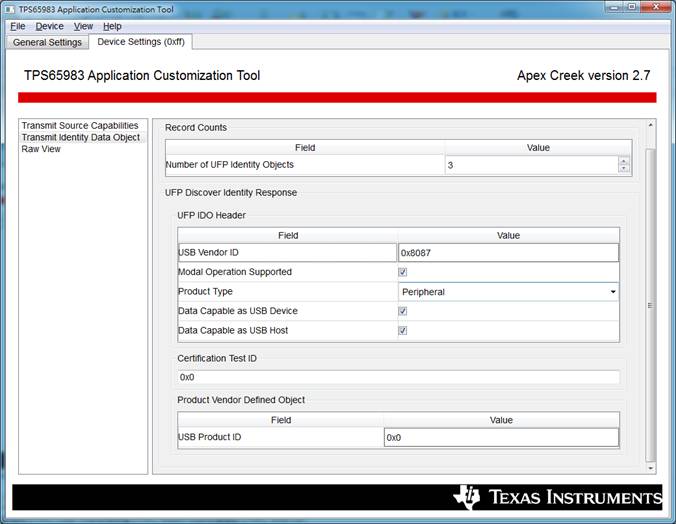The image size is (676, 524).
Task: Decrease Number of UFP Identity Objects
Action: tap(624, 169)
